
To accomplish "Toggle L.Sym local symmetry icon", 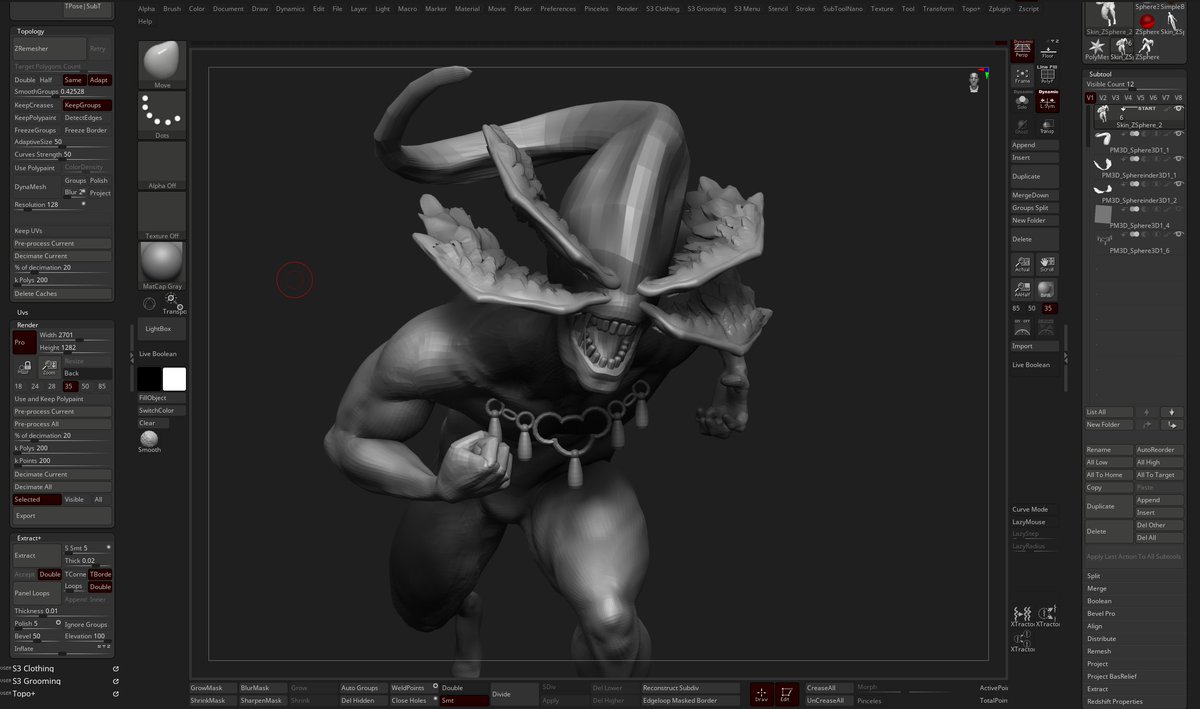I will coord(1048,100).
